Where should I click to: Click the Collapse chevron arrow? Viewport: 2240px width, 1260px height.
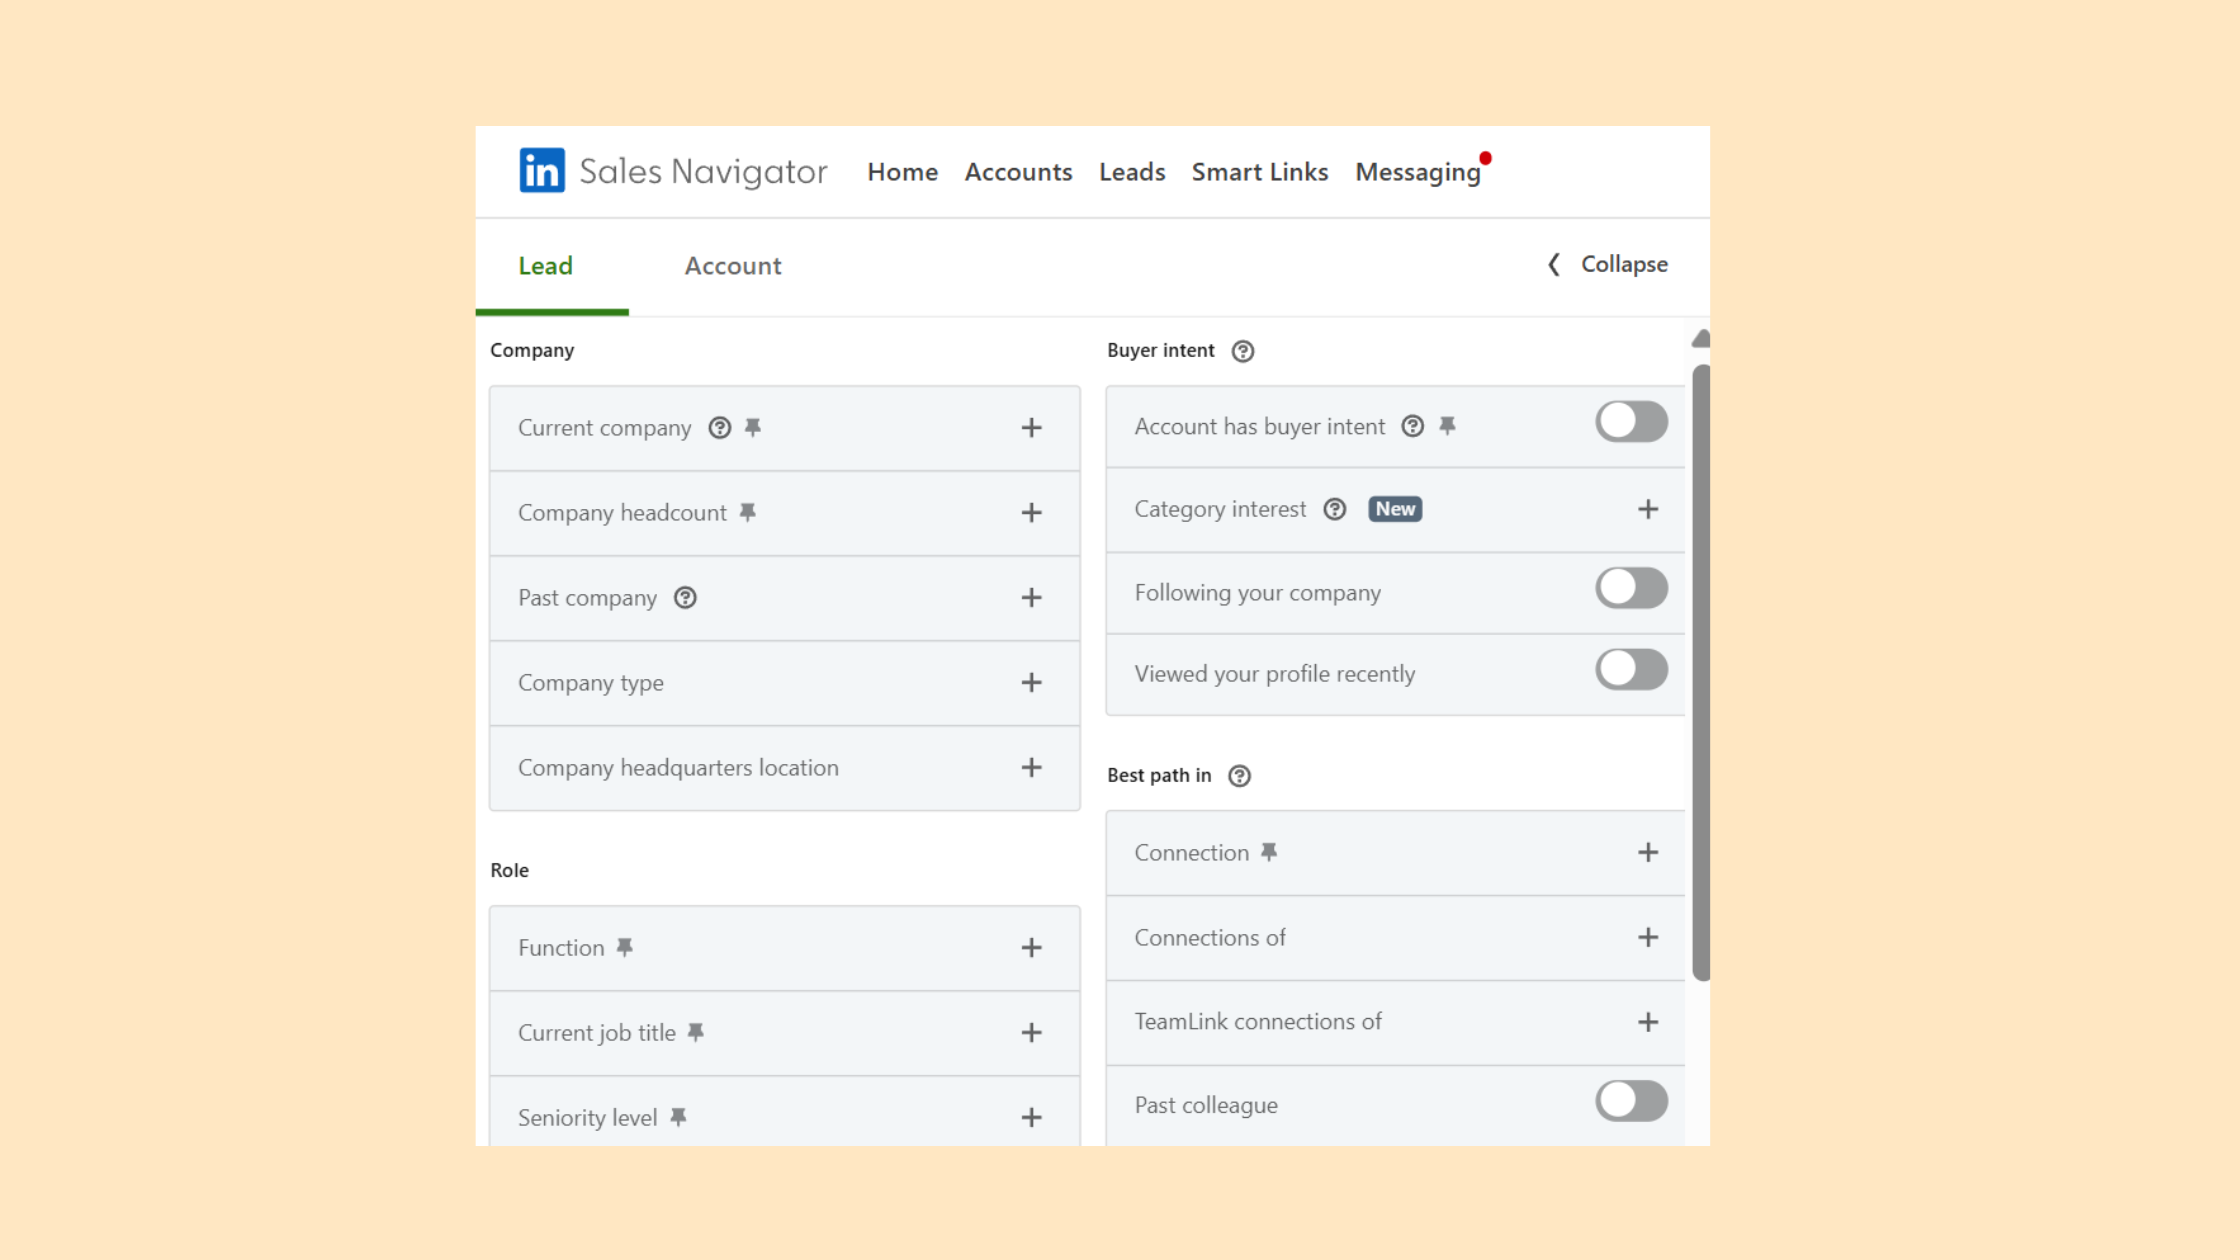pyautogui.click(x=1554, y=264)
